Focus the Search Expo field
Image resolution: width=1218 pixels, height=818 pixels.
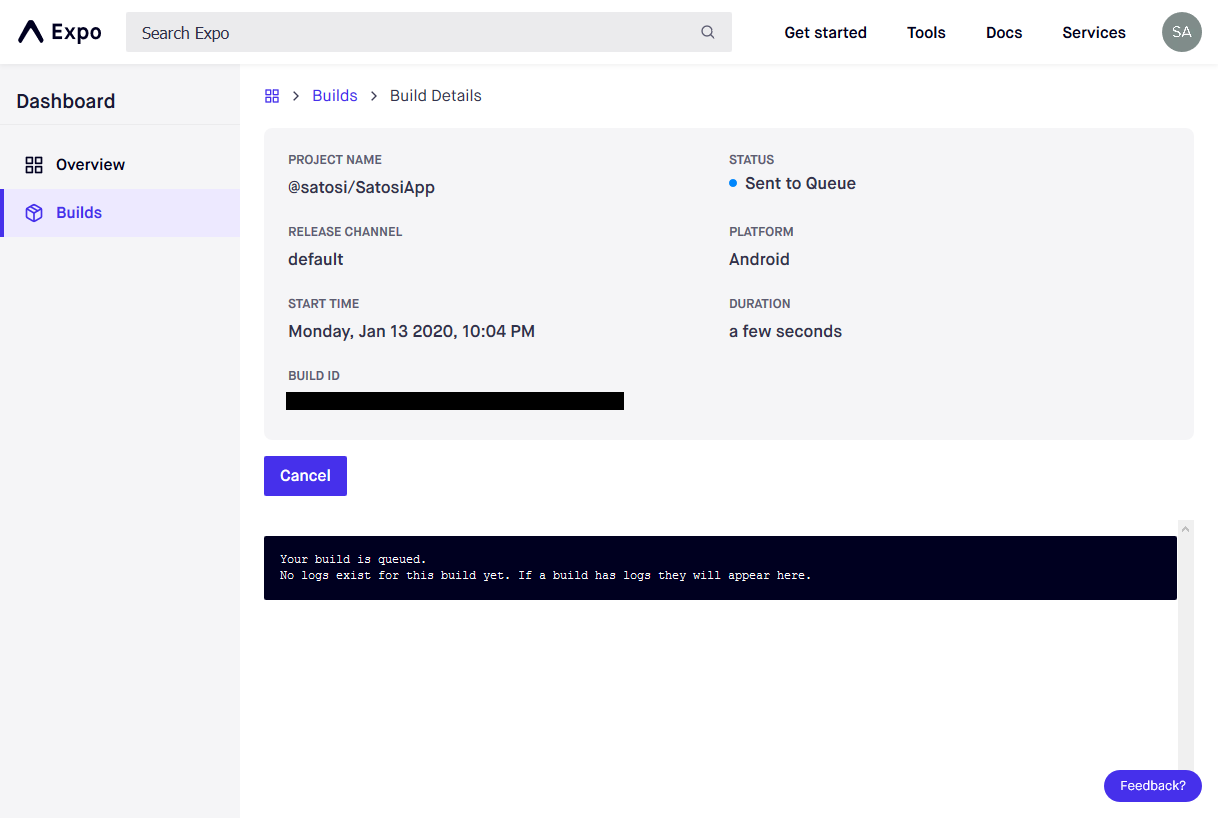pos(429,32)
